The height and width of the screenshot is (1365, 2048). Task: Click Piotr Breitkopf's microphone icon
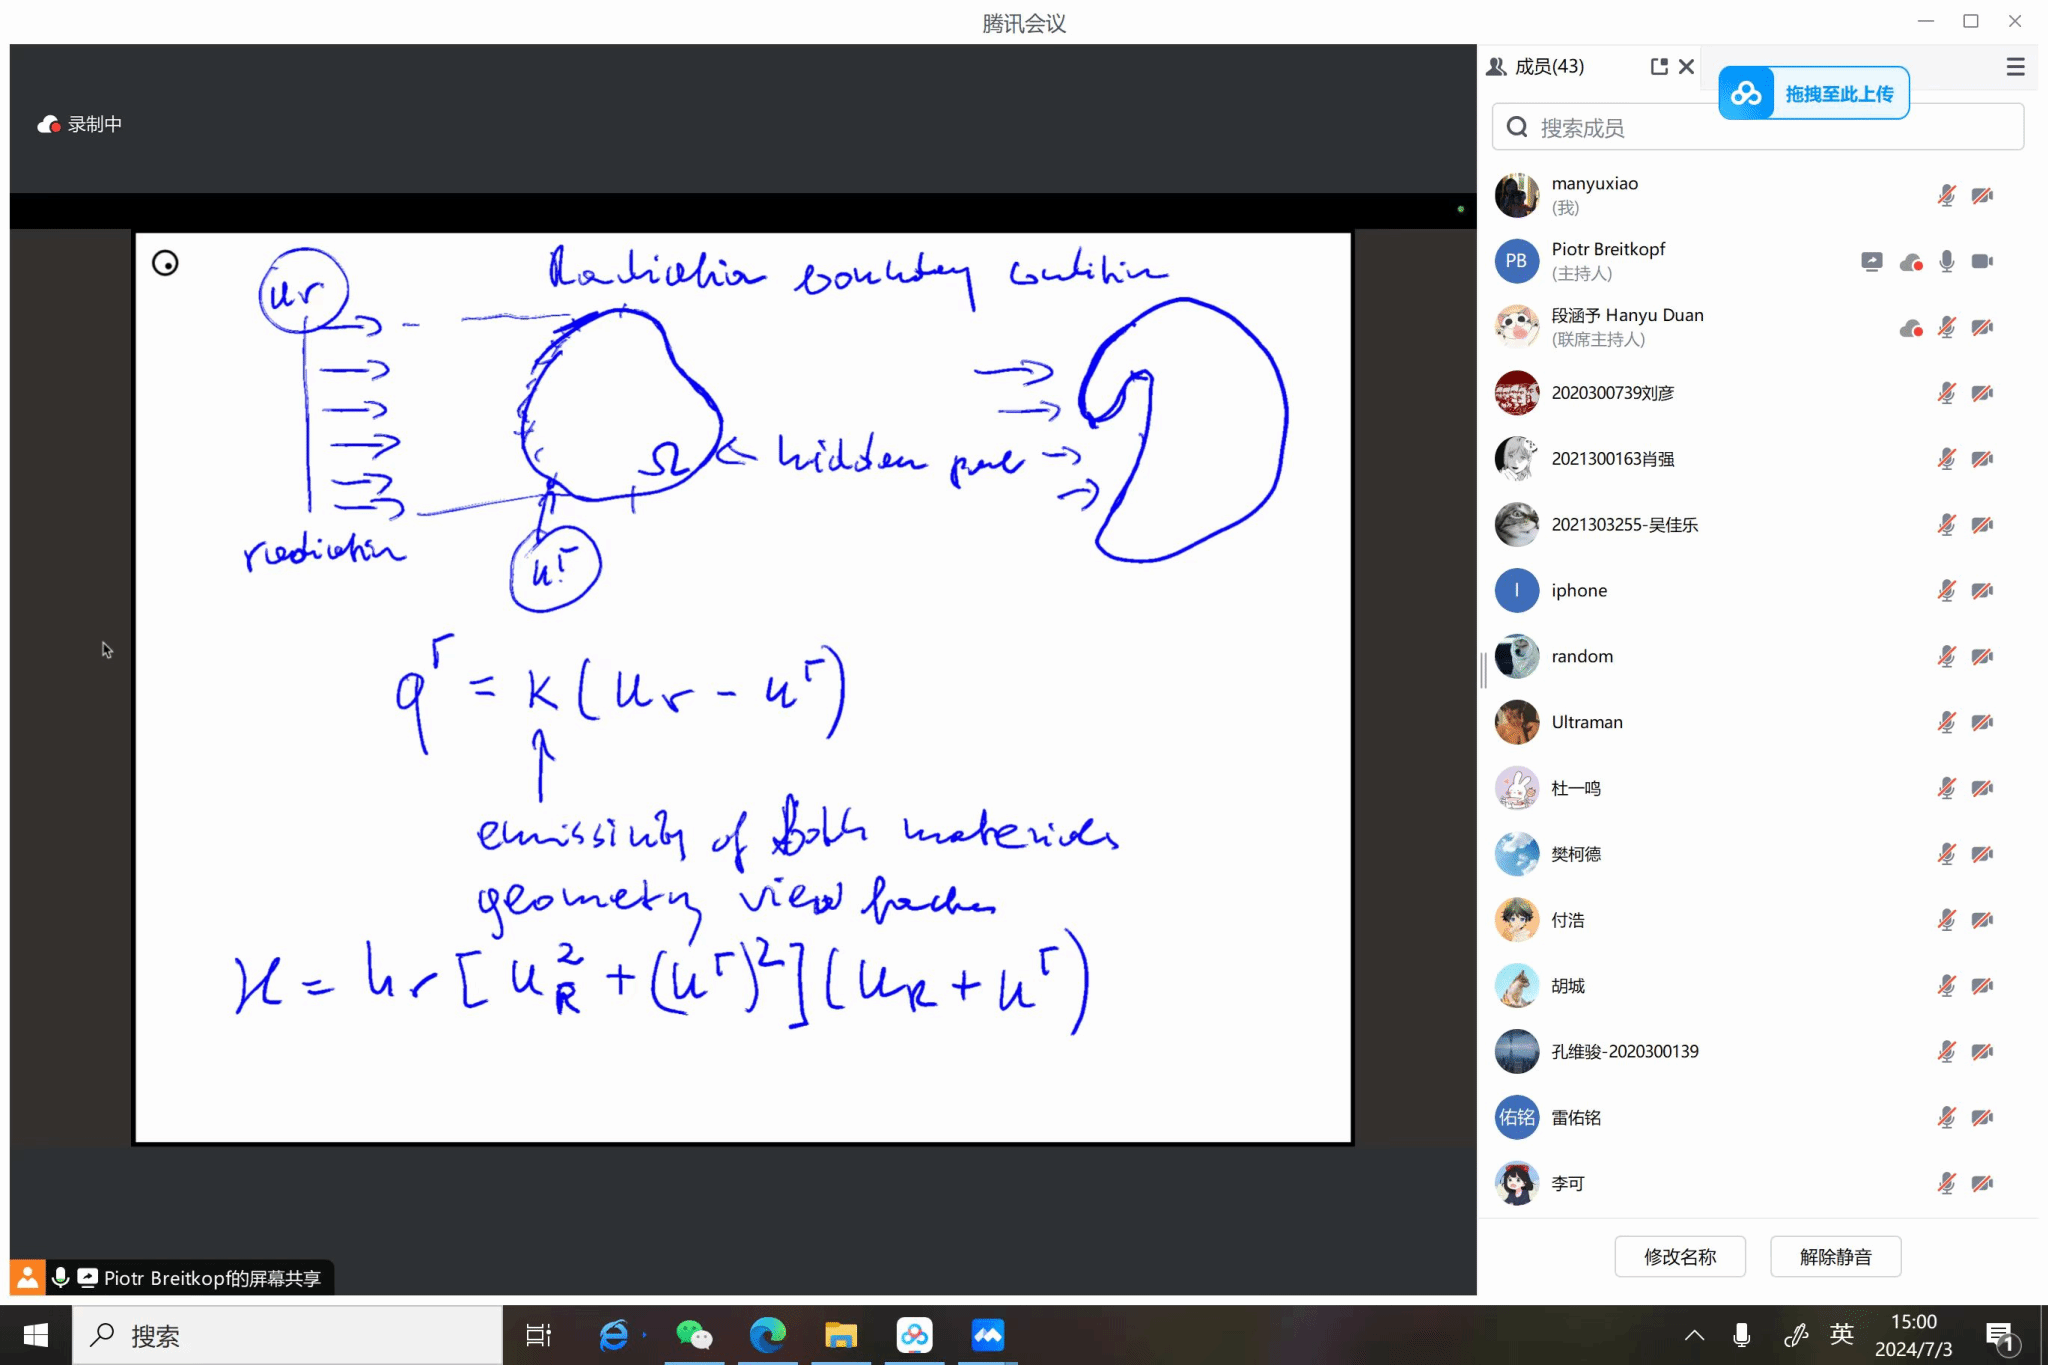[1946, 261]
